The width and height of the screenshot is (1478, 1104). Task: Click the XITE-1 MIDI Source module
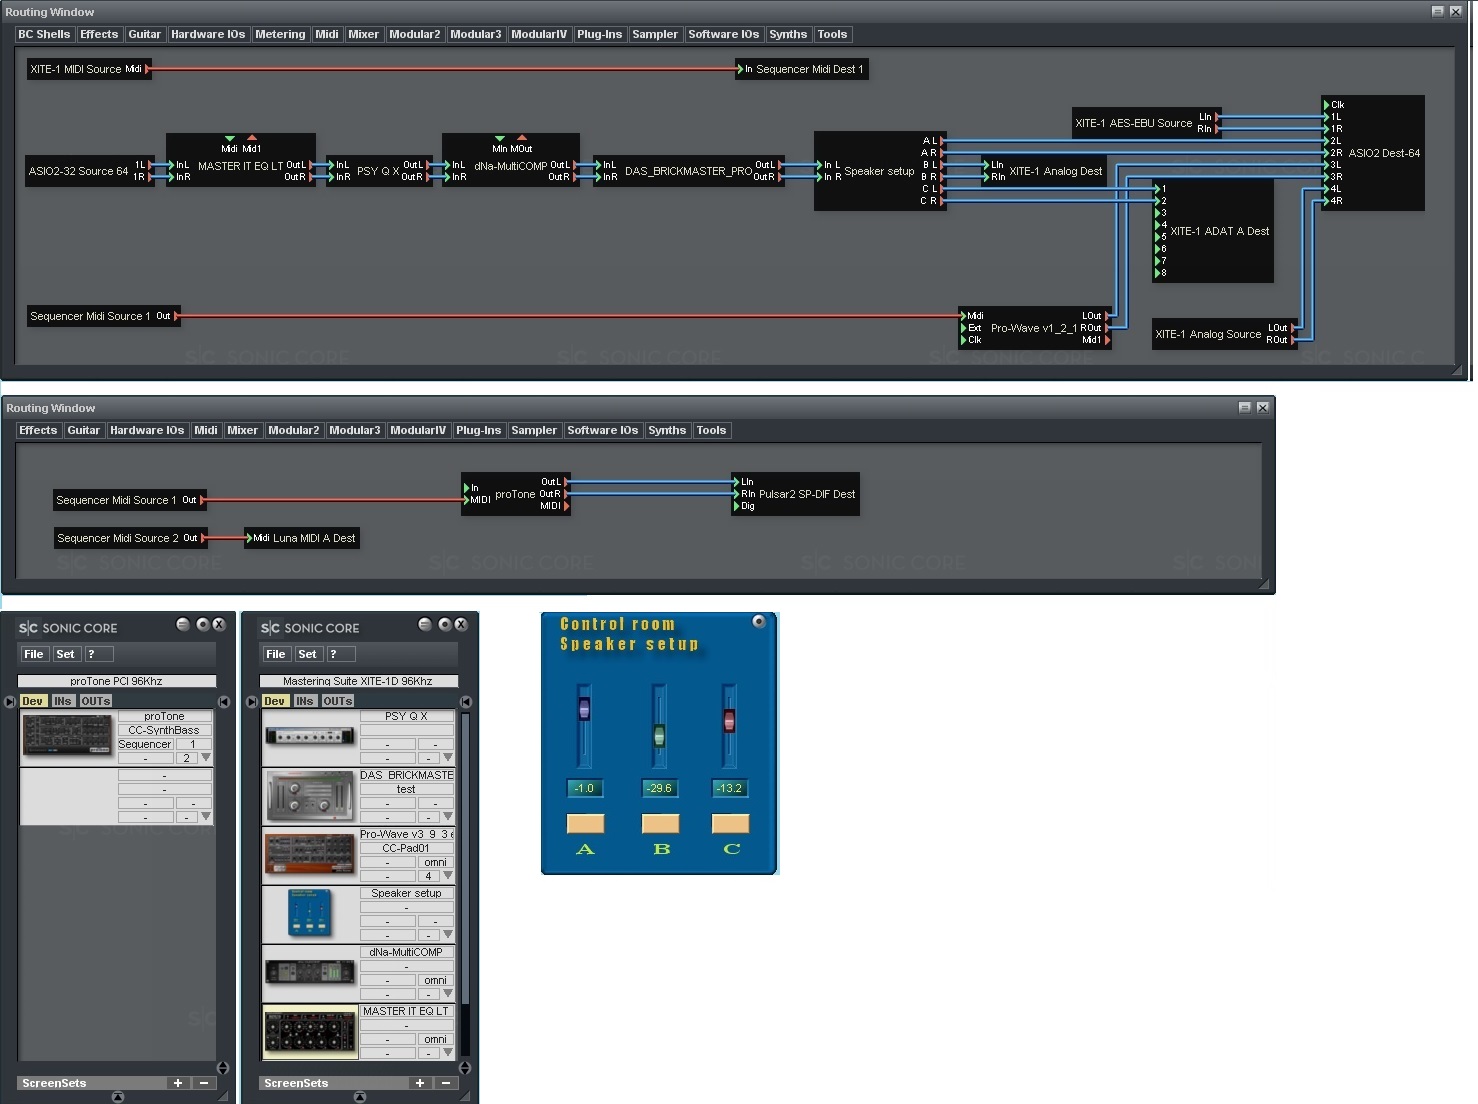coord(89,69)
